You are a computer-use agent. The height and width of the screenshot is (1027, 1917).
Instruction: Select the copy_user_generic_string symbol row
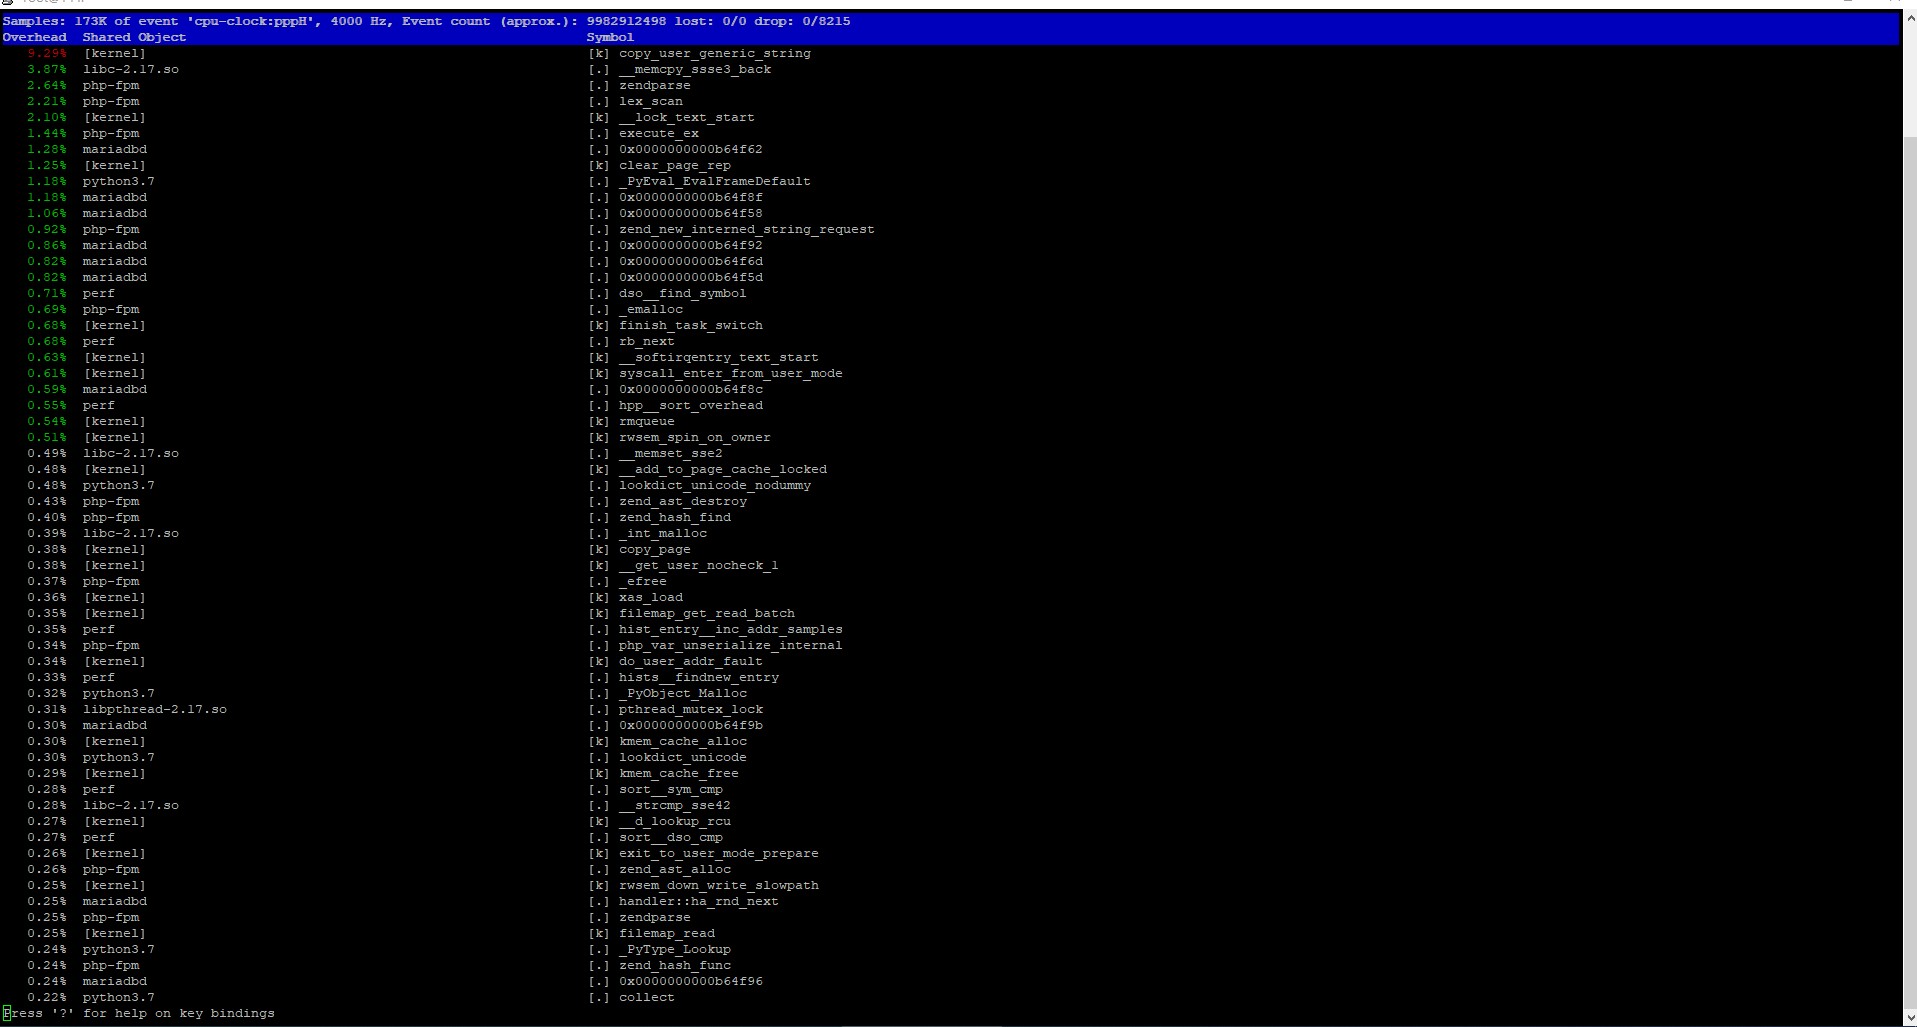[x=715, y=53]
